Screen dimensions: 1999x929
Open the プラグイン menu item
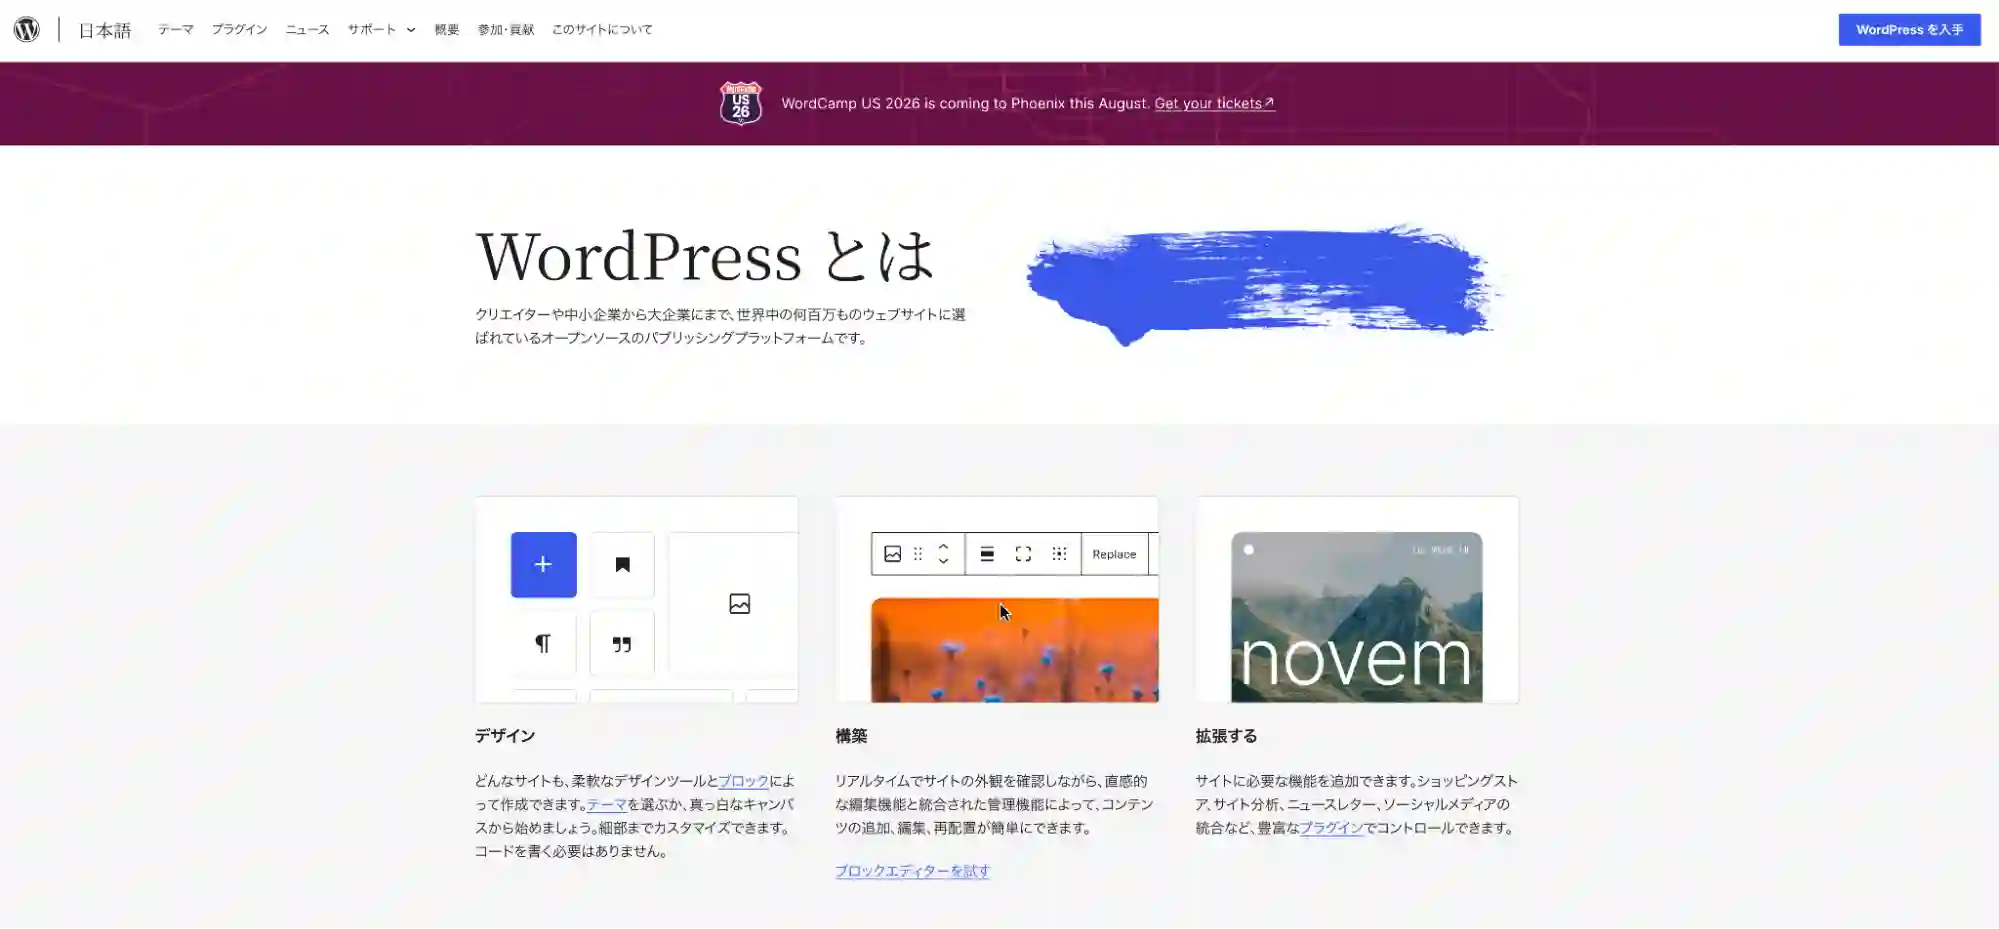239,30
